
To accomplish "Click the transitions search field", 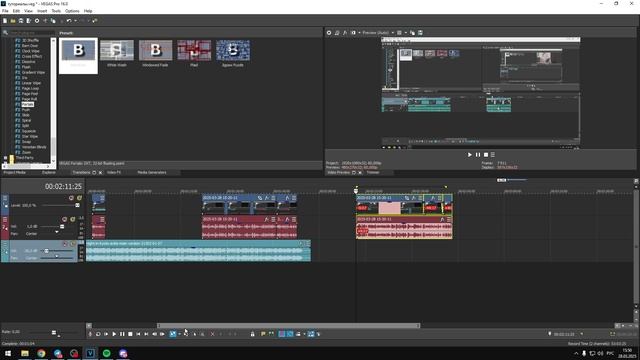I will click(x=32, y=33).
